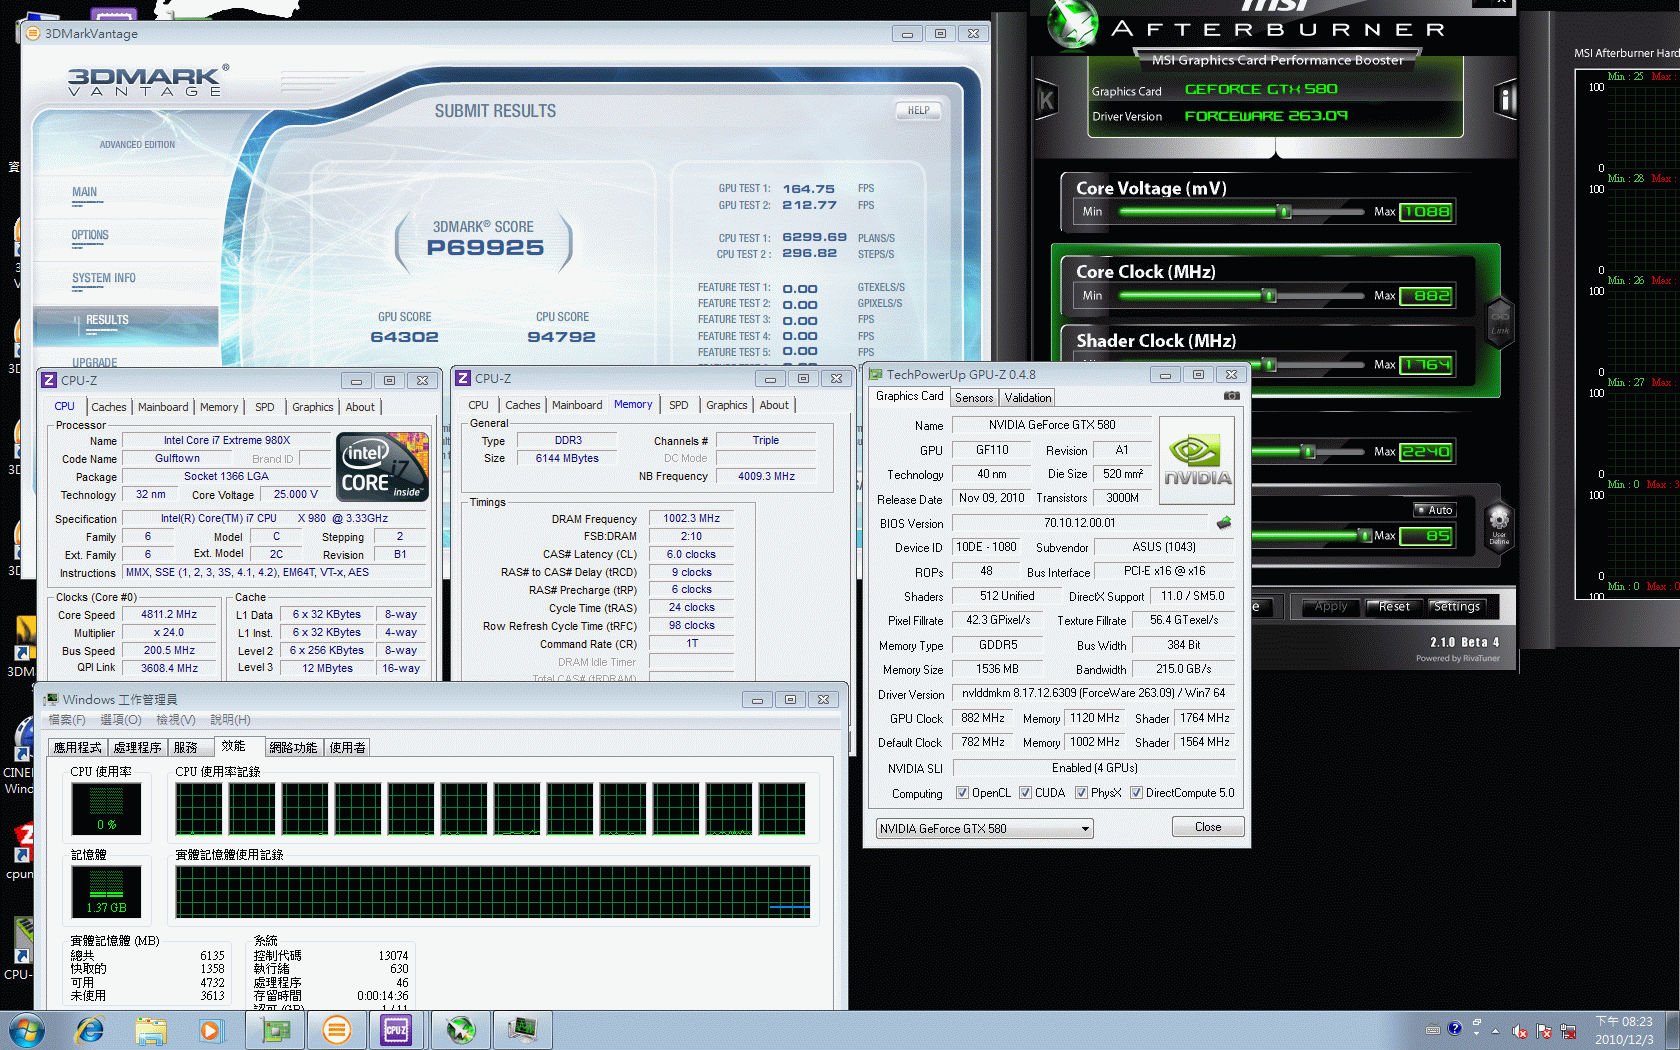Open Task Manager 檔案(F) menu
Image resolution: width=1680 pixels, height=1050 pixels.
(x=67, y=720)
